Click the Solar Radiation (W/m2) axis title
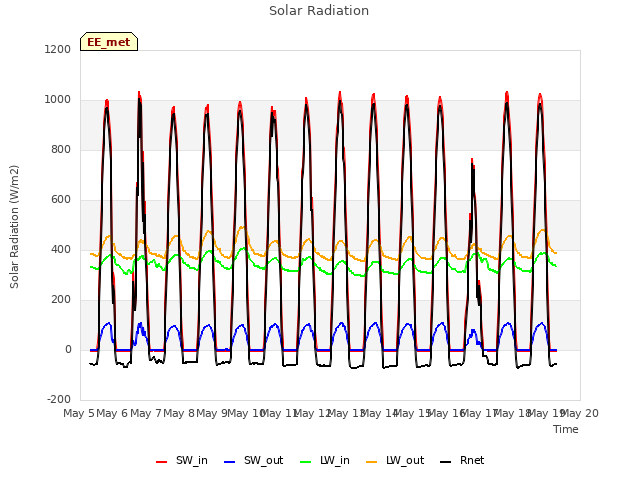 click(x=14, y=227)
